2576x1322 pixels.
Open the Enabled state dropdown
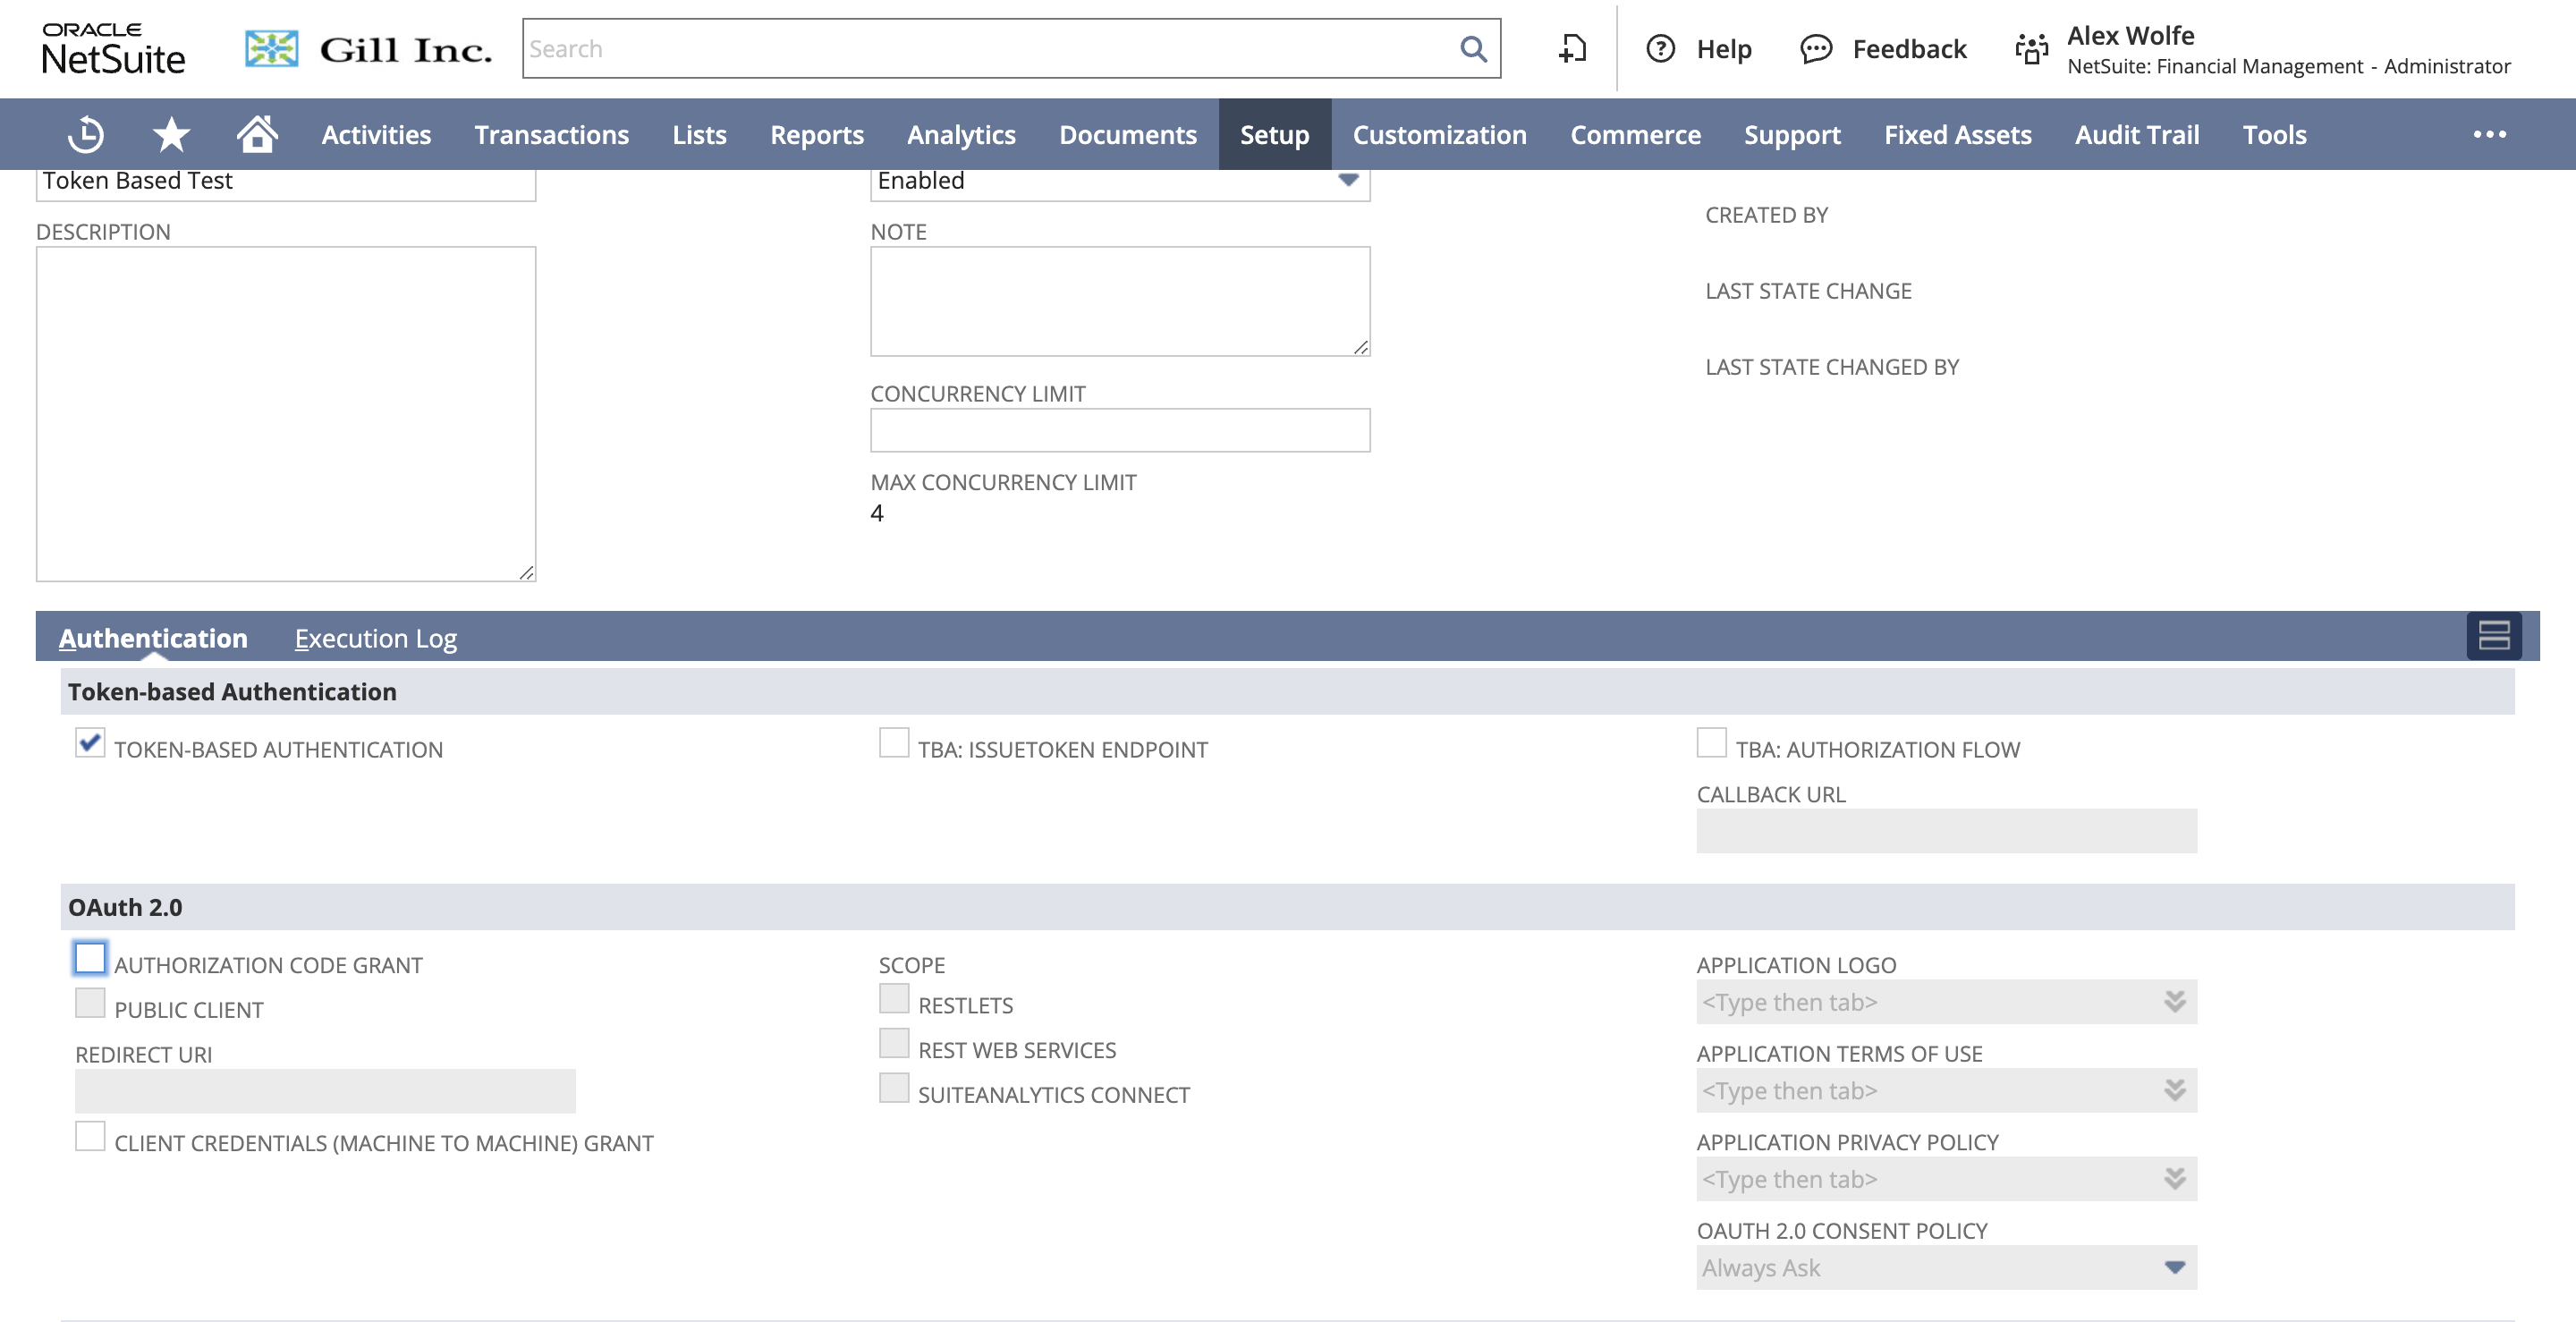point(1348,181)
